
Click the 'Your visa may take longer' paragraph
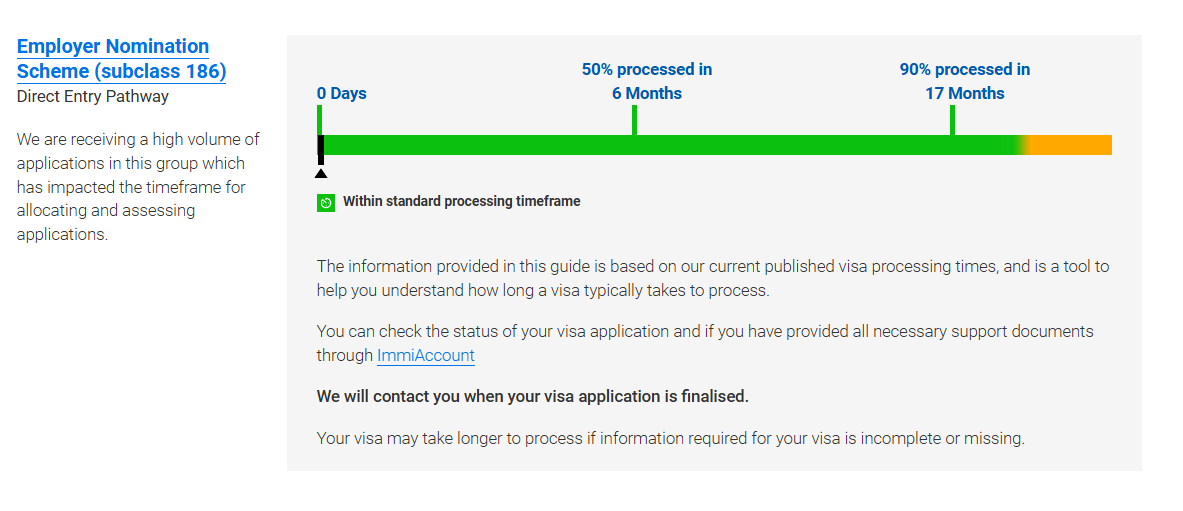pos(671,439)
